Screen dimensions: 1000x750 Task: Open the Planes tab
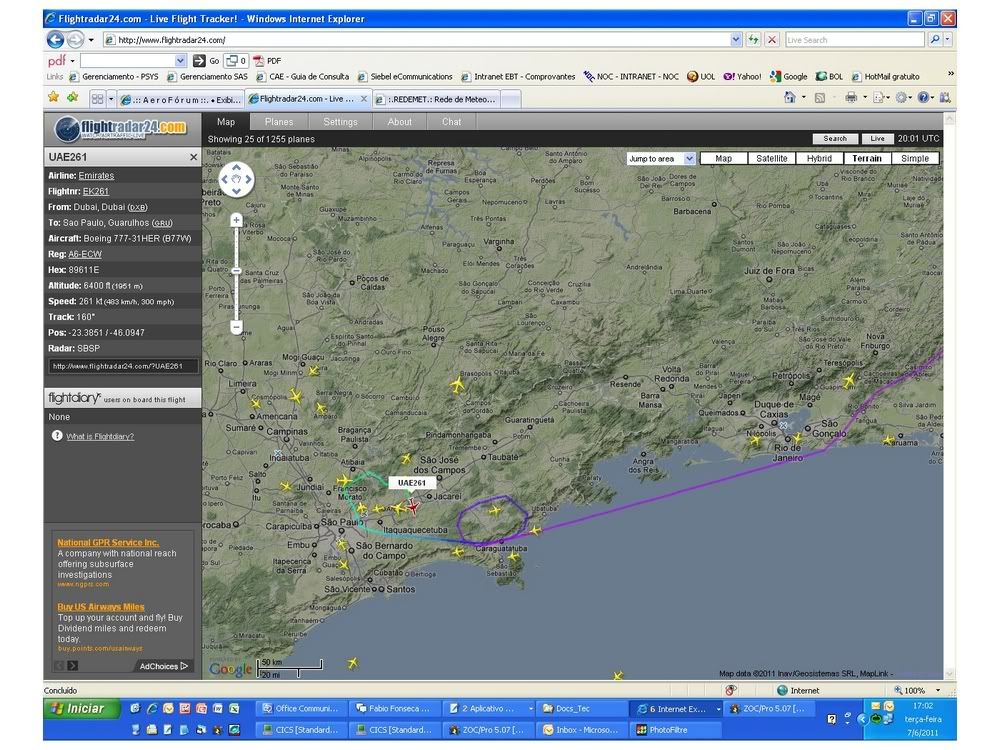click(279, 122)
